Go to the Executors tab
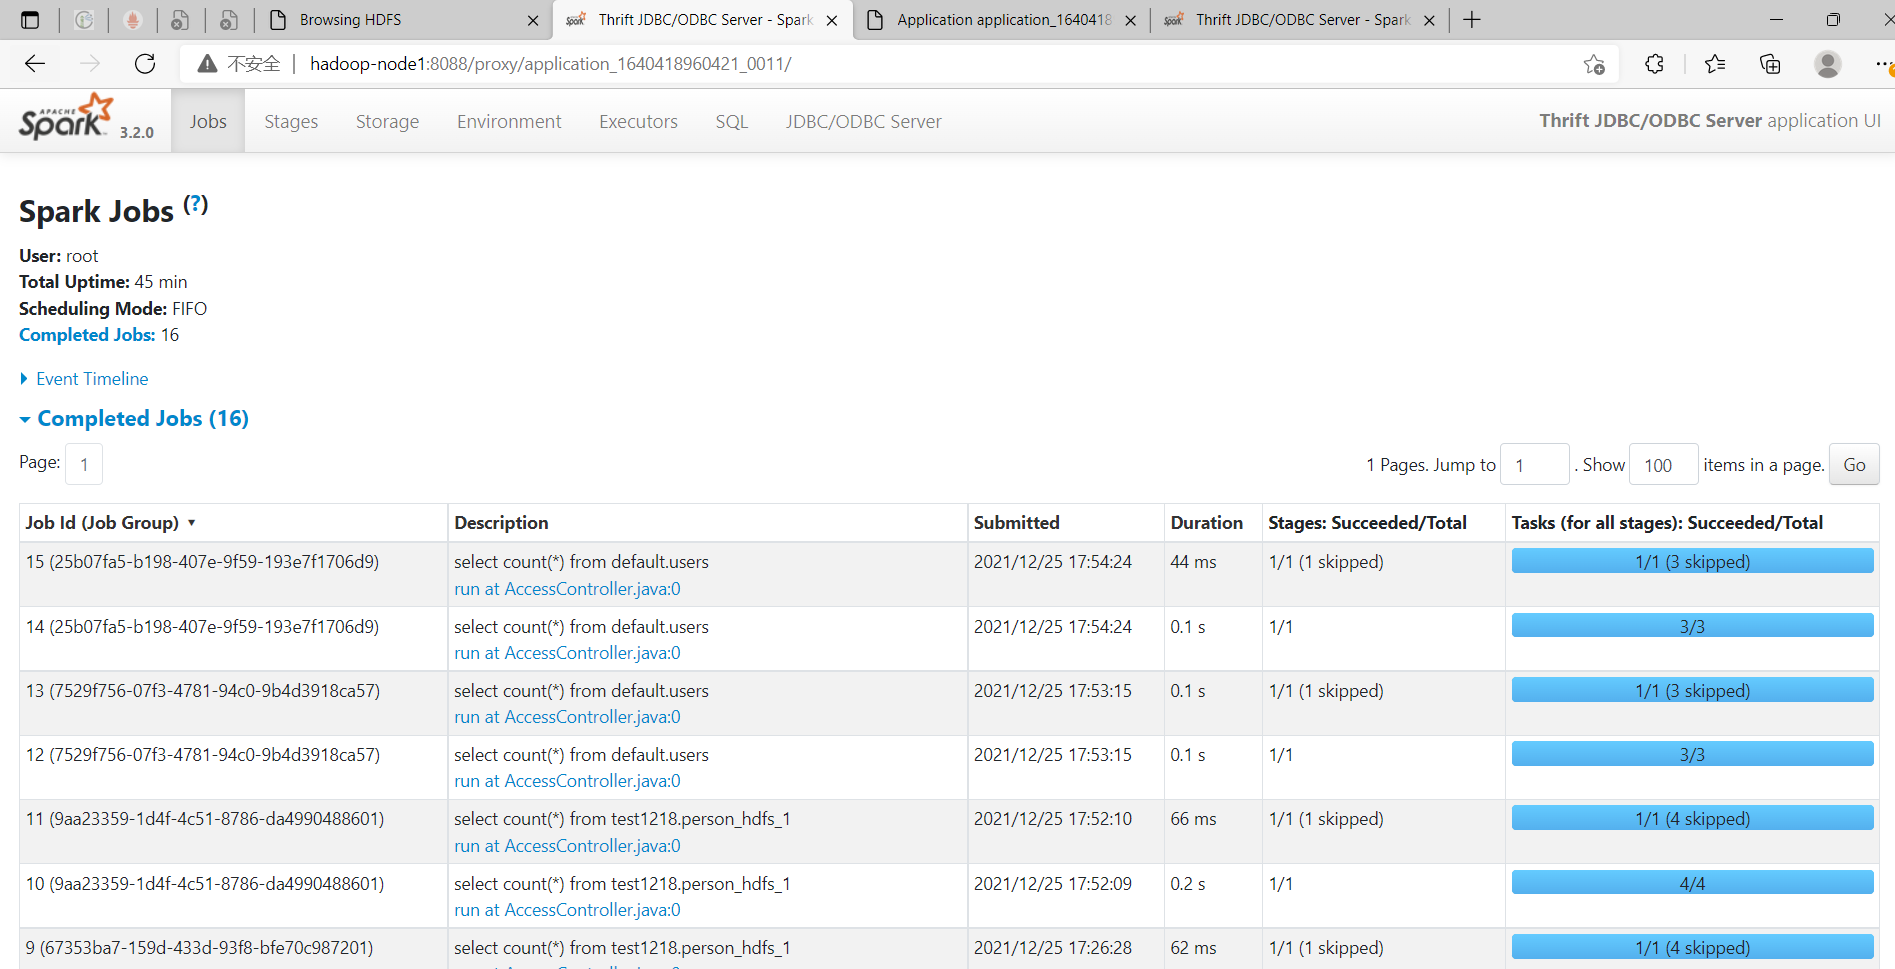 coord(638,121)
